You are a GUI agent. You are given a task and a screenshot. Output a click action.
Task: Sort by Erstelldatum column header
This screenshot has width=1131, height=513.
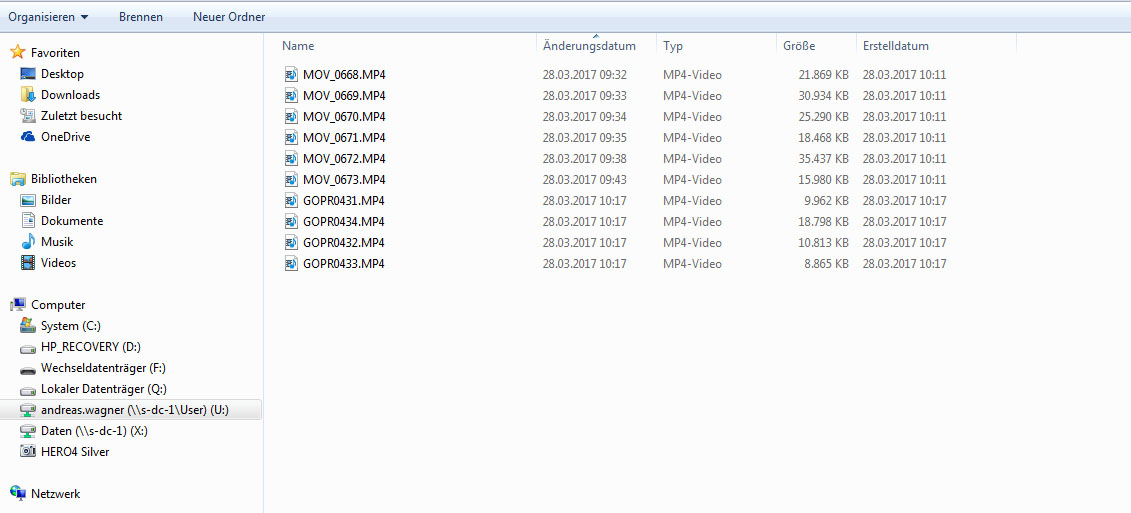[895, 46]
